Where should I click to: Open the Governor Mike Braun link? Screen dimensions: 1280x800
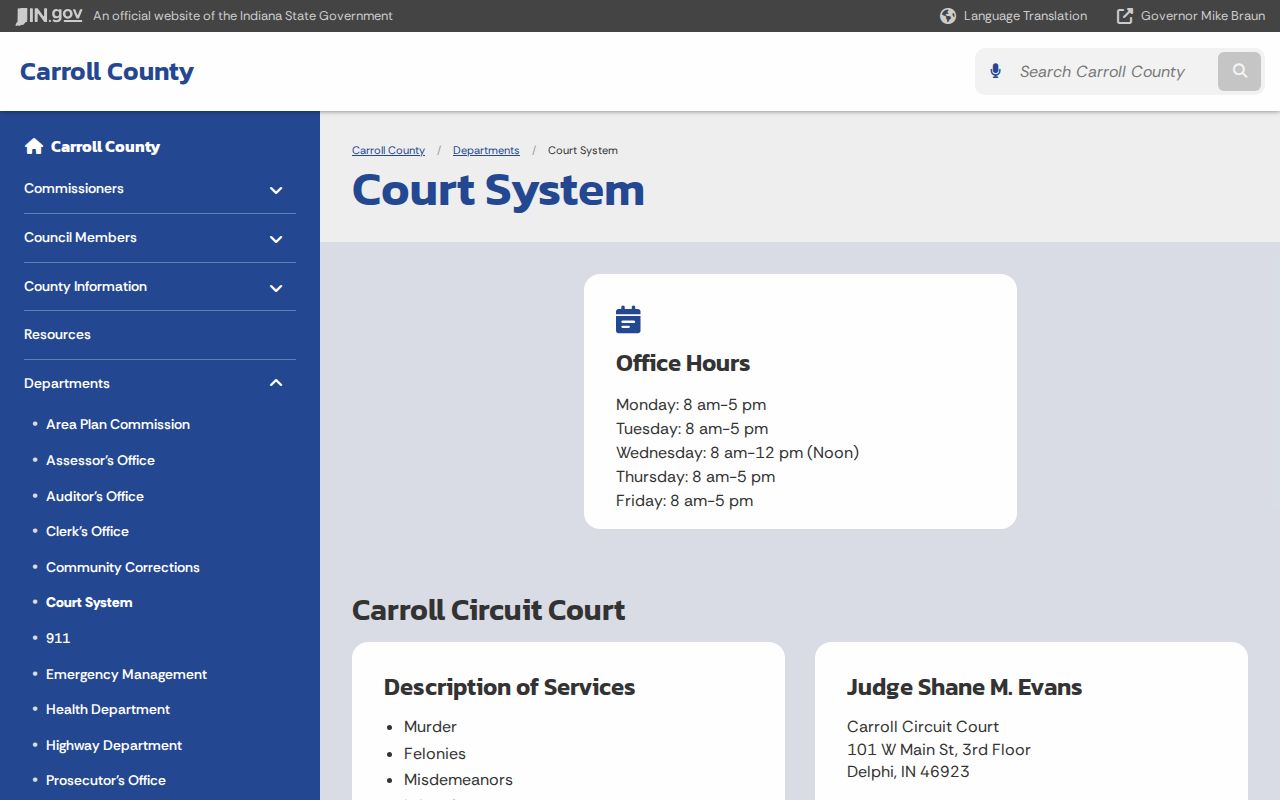(x=1203, y=16)
